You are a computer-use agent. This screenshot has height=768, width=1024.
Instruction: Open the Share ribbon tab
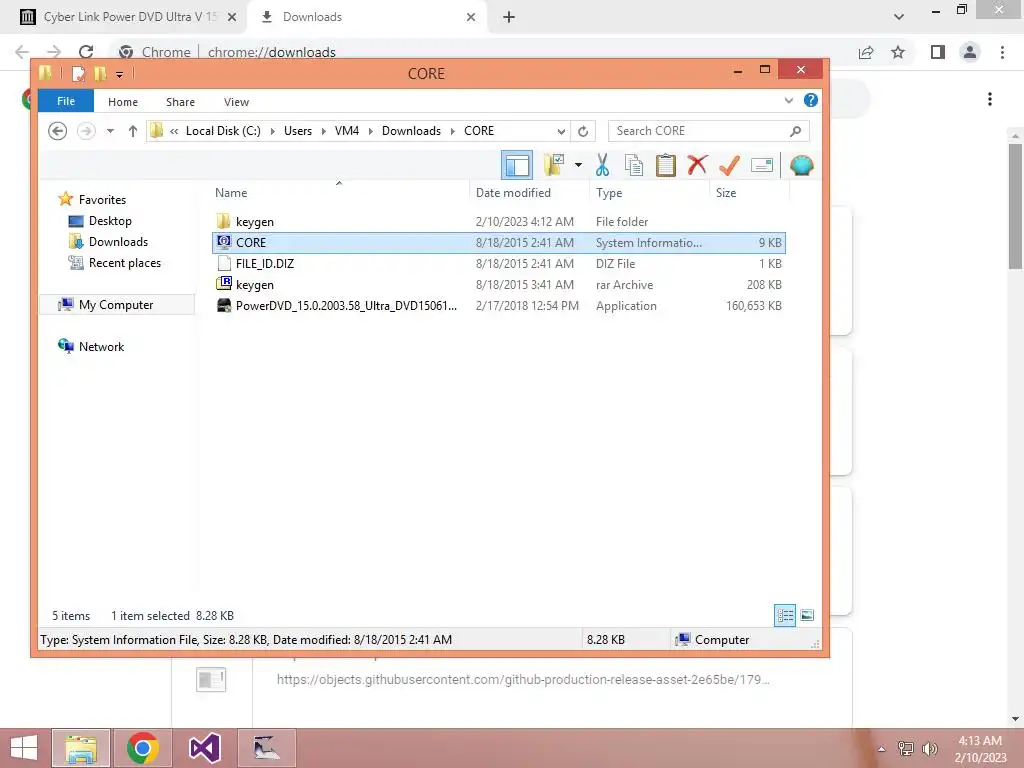180,102
